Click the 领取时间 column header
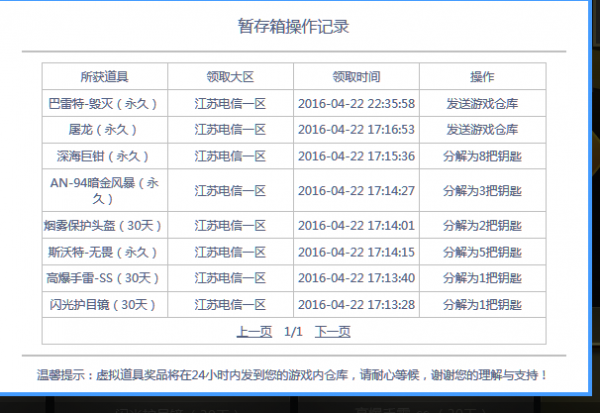Image resolution: width=600 pixels, height=413 pixels. [356, 77]
